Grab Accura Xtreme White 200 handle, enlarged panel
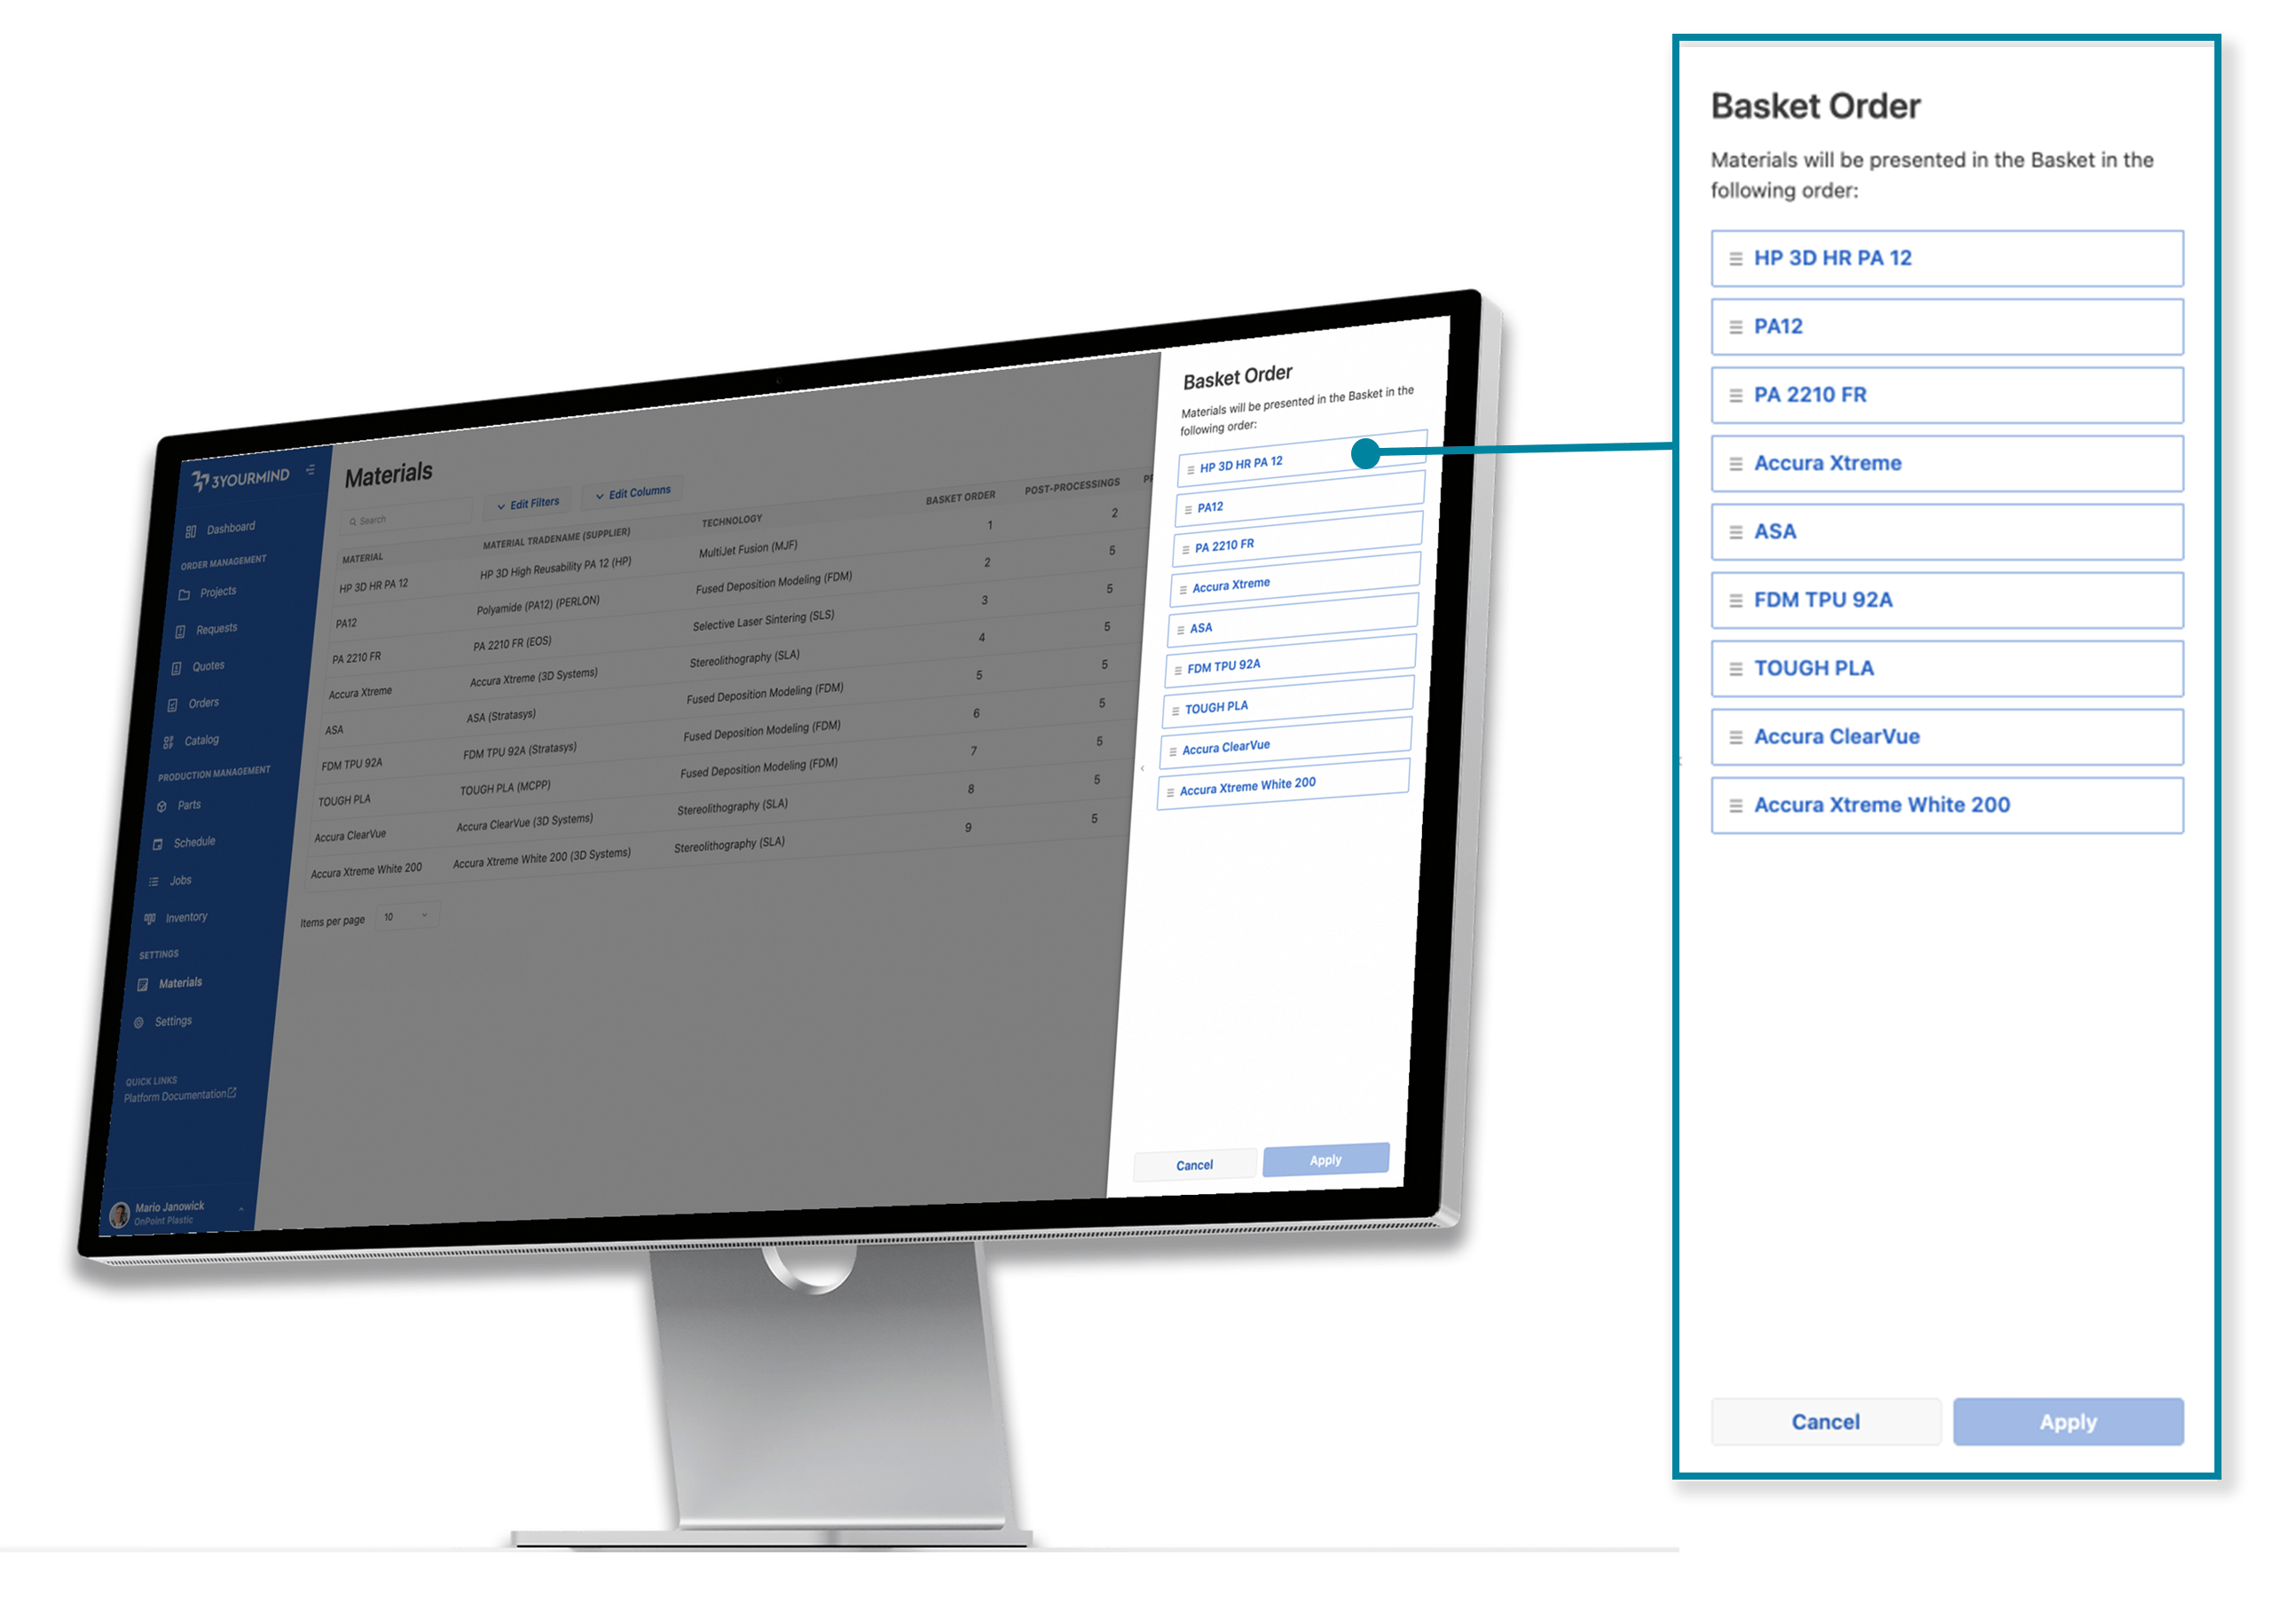 tap(1736, 806)
